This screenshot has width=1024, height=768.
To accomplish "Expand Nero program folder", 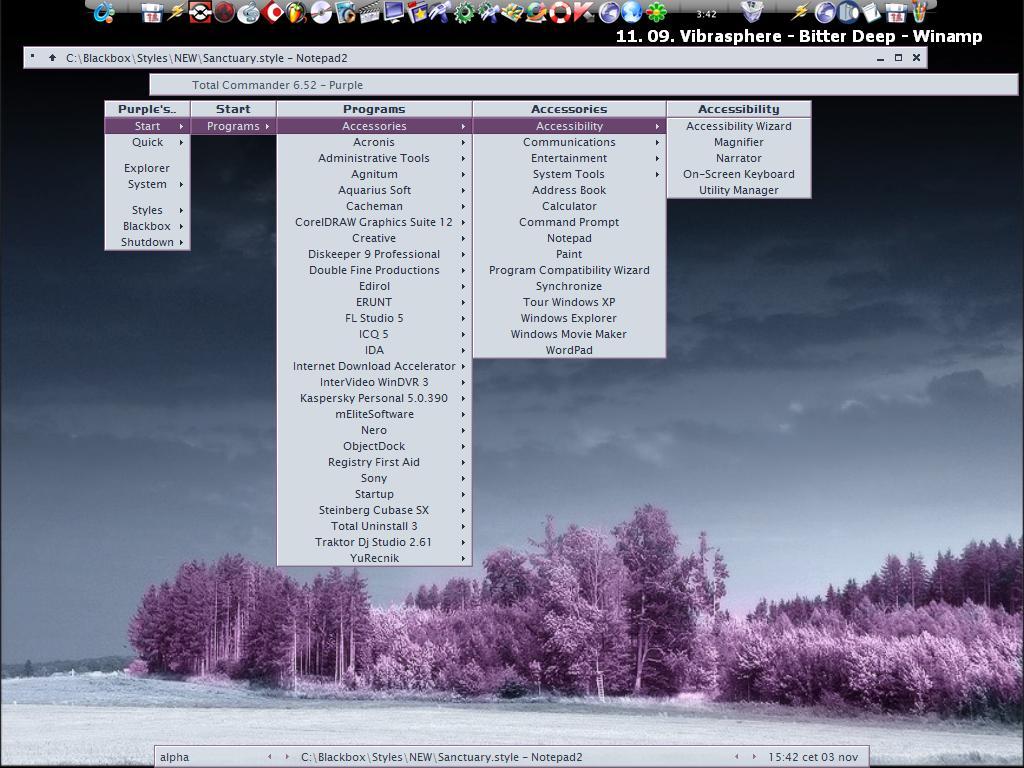I will [x=374, y=430].
